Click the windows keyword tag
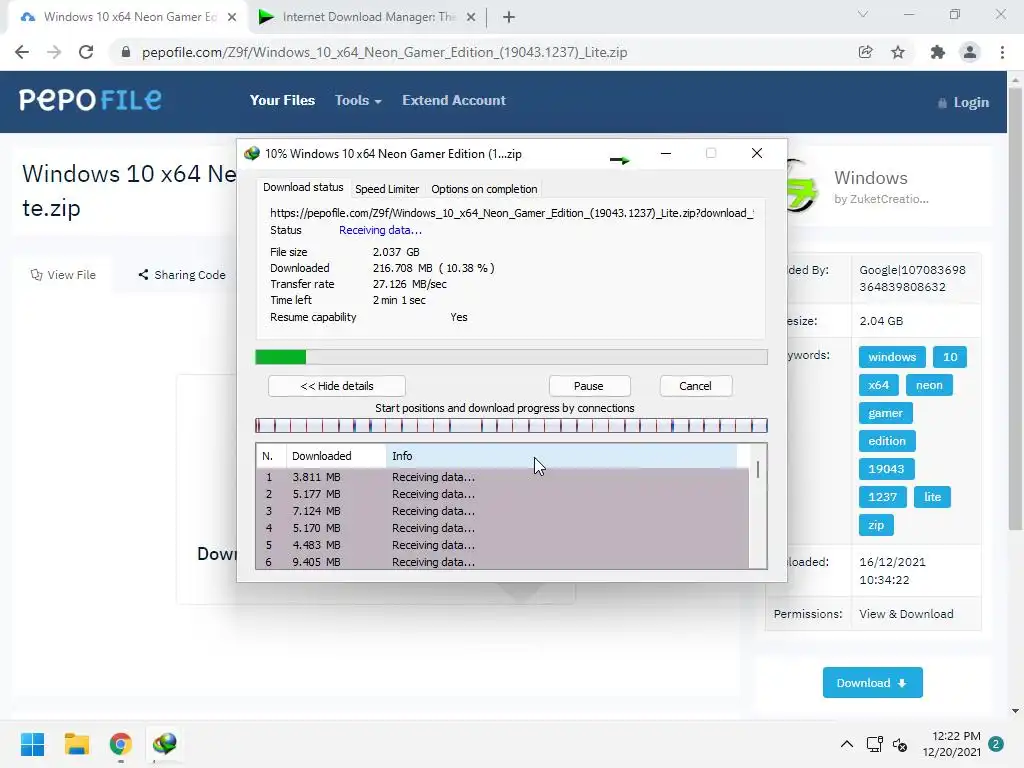 pos(892,357)
